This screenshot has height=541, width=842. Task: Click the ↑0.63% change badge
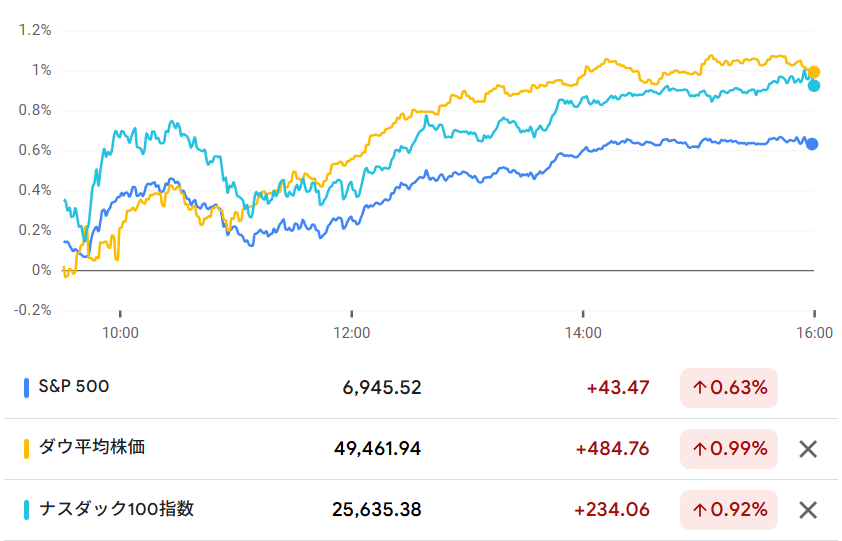pos(729,388)
